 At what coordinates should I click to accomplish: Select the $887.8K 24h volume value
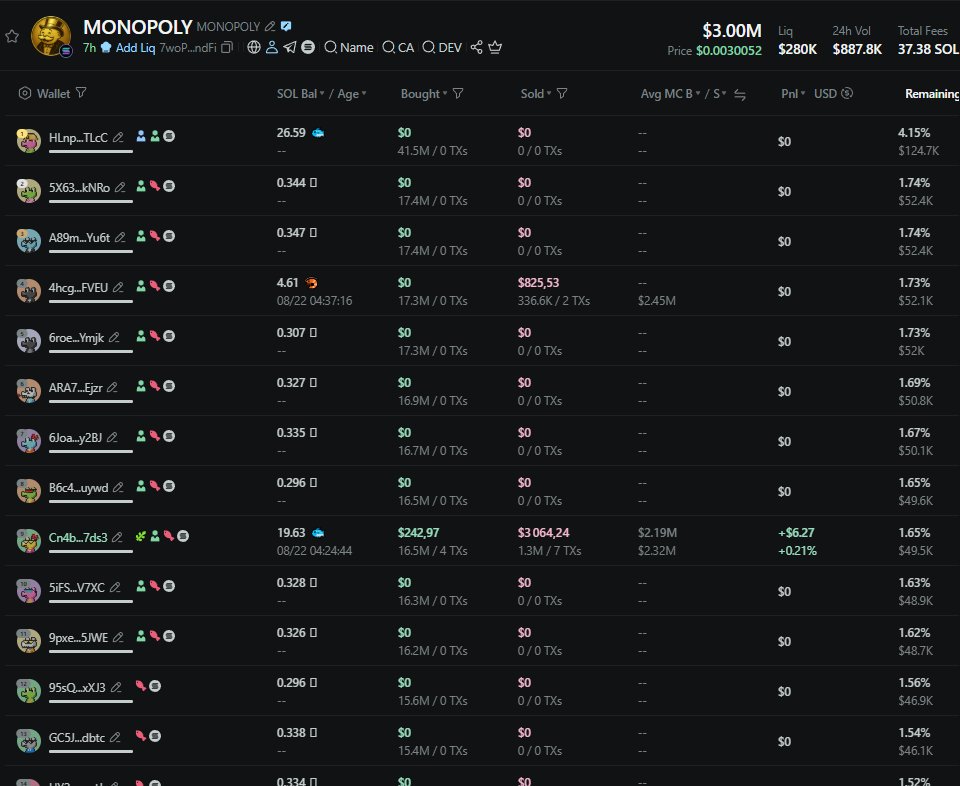click(x=857, y=50)
